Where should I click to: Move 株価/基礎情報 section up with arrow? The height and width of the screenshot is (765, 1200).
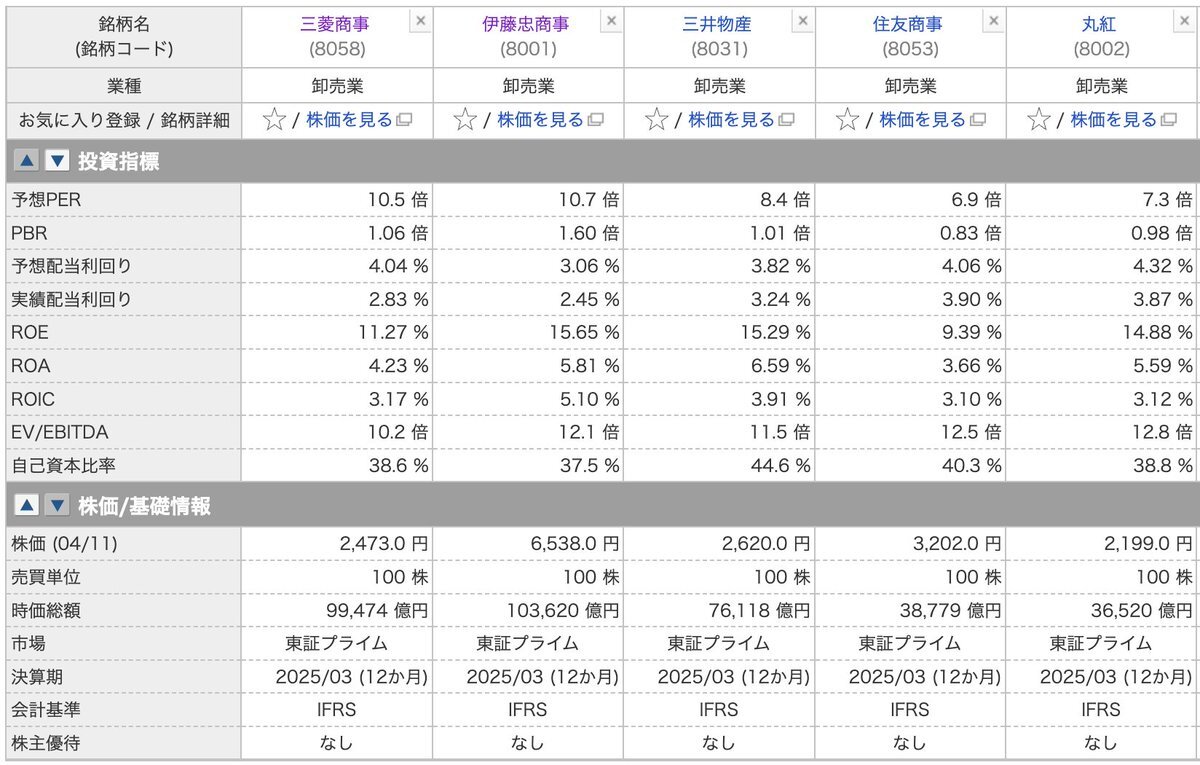click(x=26, y=505)
